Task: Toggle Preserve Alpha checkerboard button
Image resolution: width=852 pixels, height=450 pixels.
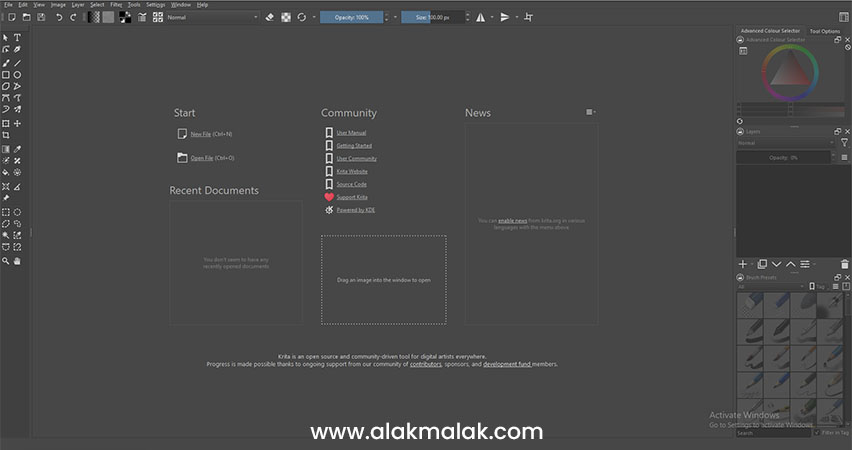Action: tap(286, 17)
